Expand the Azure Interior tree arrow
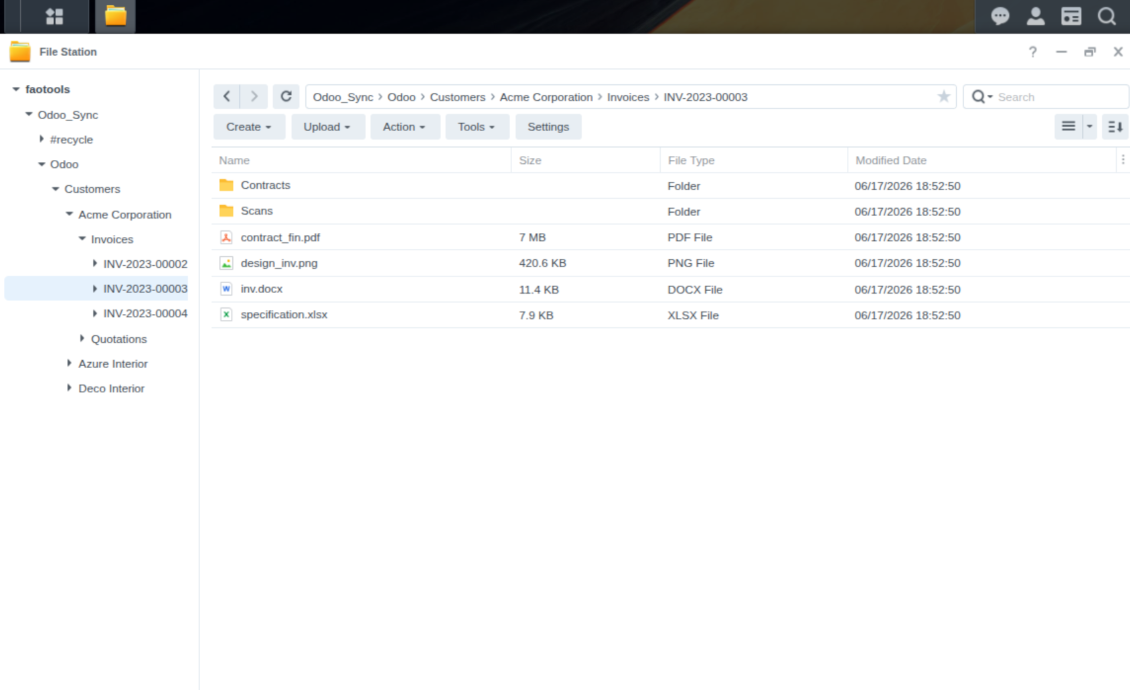Image resolution: width=1130 pixels, height=690 pixels. pos(69,363)
